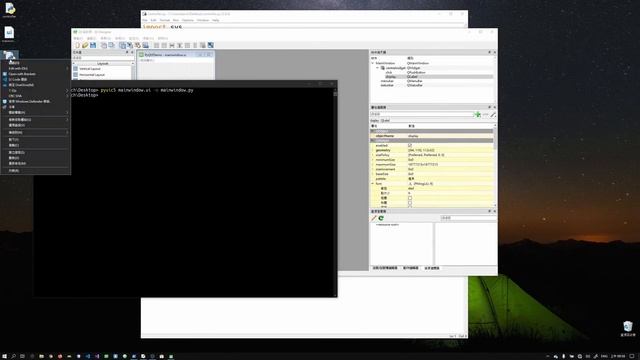Viewport: 640px width, 360px height.
Task: Click the objectName property value display
Action: click(x=450, y=136)
